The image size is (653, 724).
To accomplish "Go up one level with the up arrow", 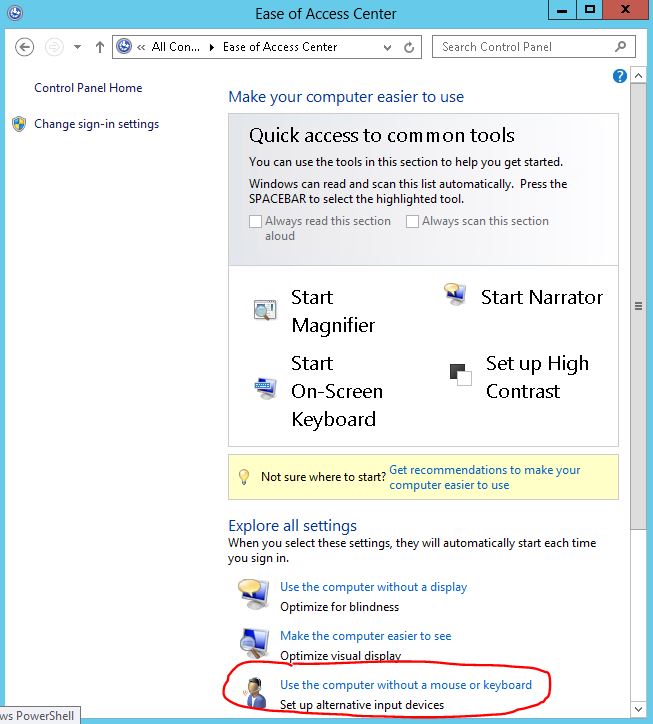I will 100,47.
